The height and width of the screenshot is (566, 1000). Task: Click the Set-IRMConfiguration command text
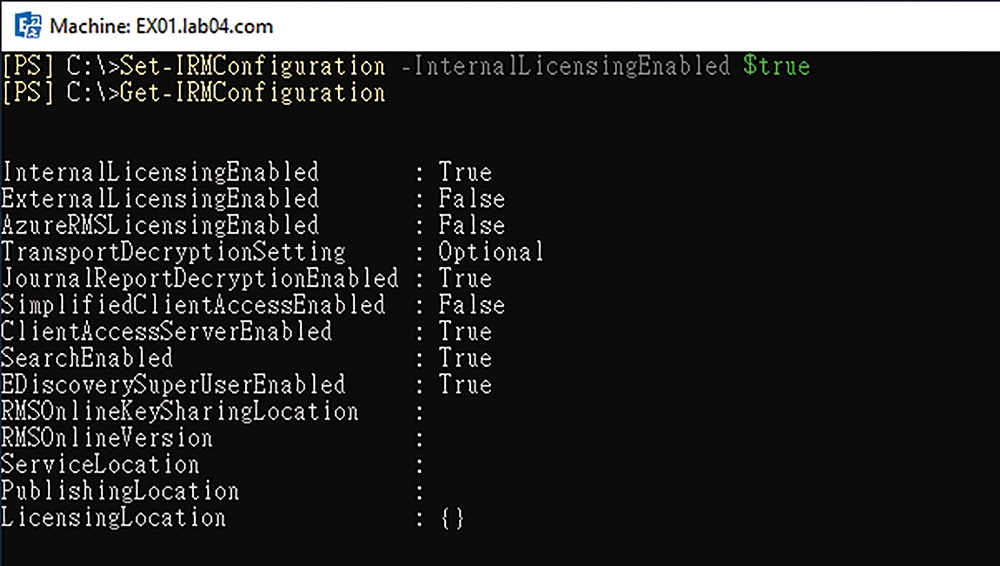point(253,66)
